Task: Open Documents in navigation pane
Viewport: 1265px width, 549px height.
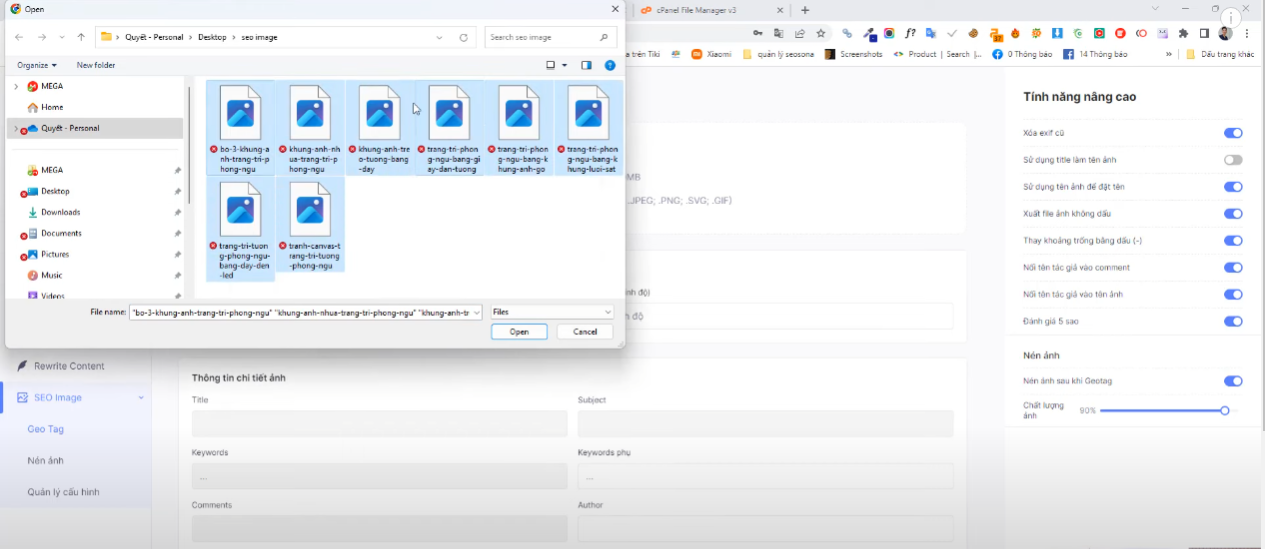Action: click(x=61, y=233)
